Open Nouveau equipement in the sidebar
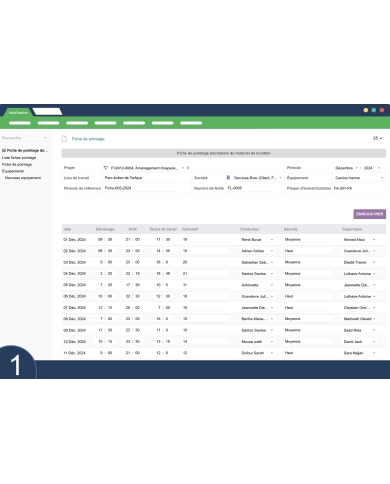This screenshot has width=390, height=484. click(23, 178)
